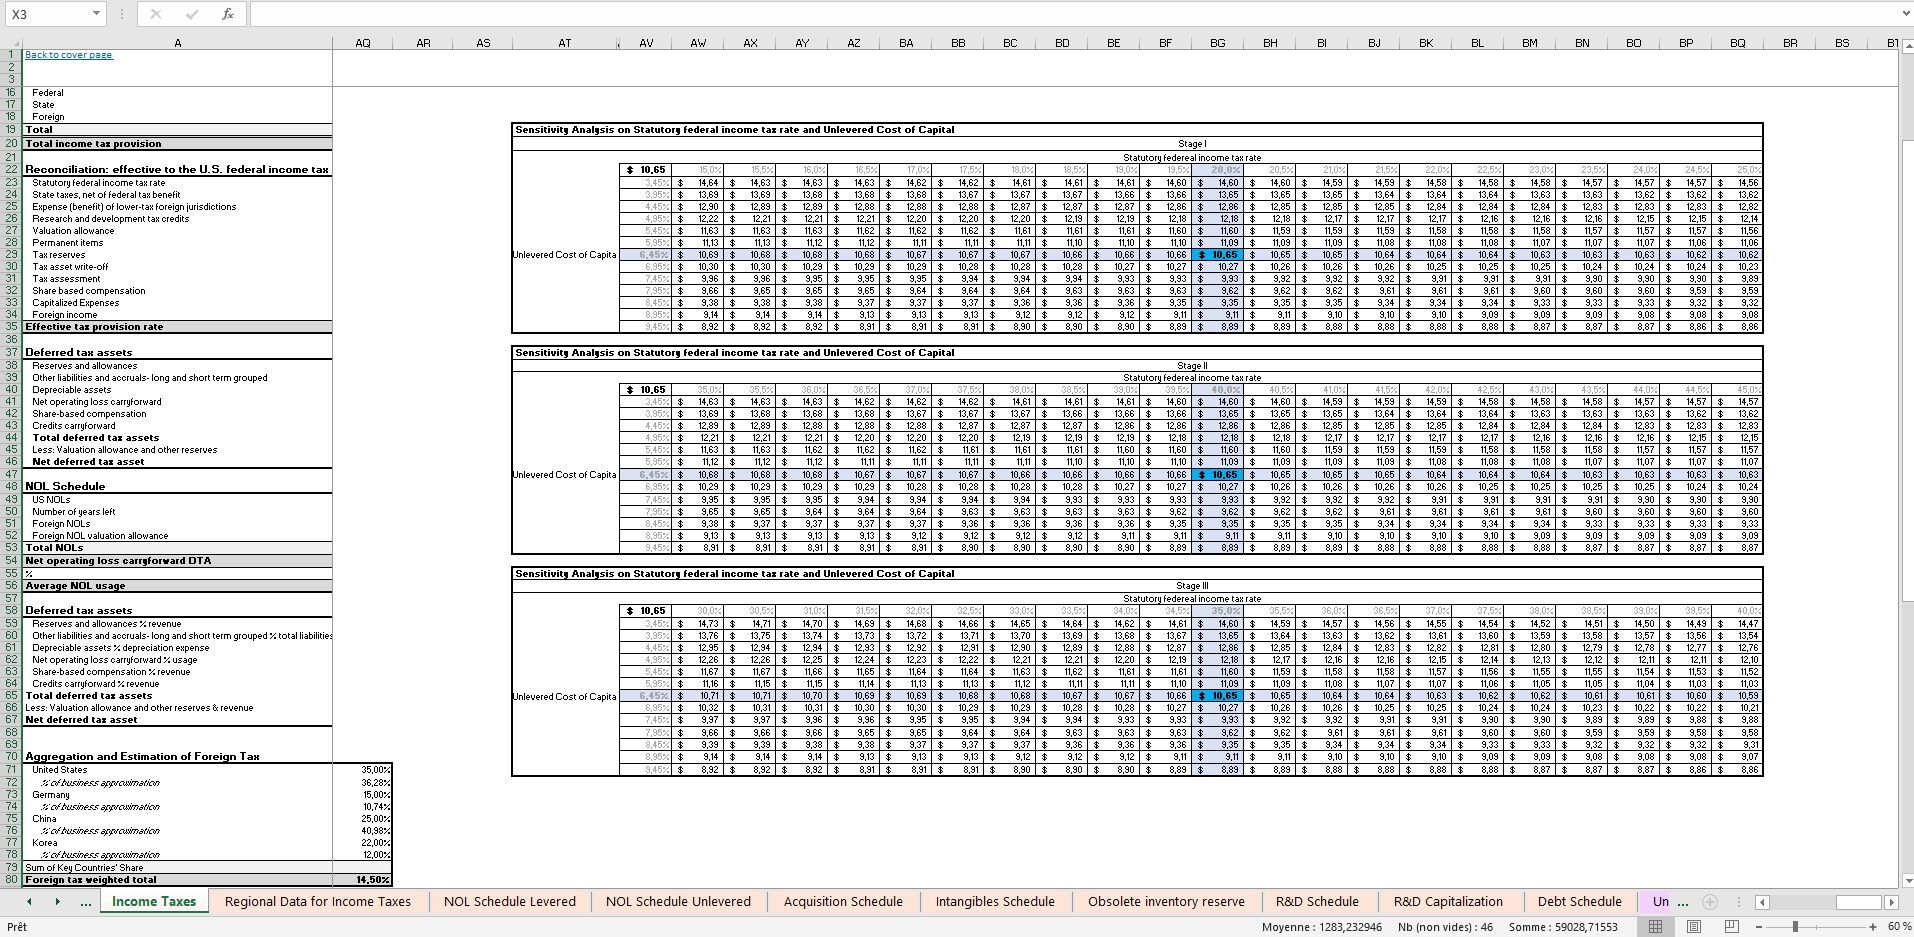The height and width of the screenshot is (937, 1914).
Task: Switch to Page Layout view icon
Action: [1694, 927]
